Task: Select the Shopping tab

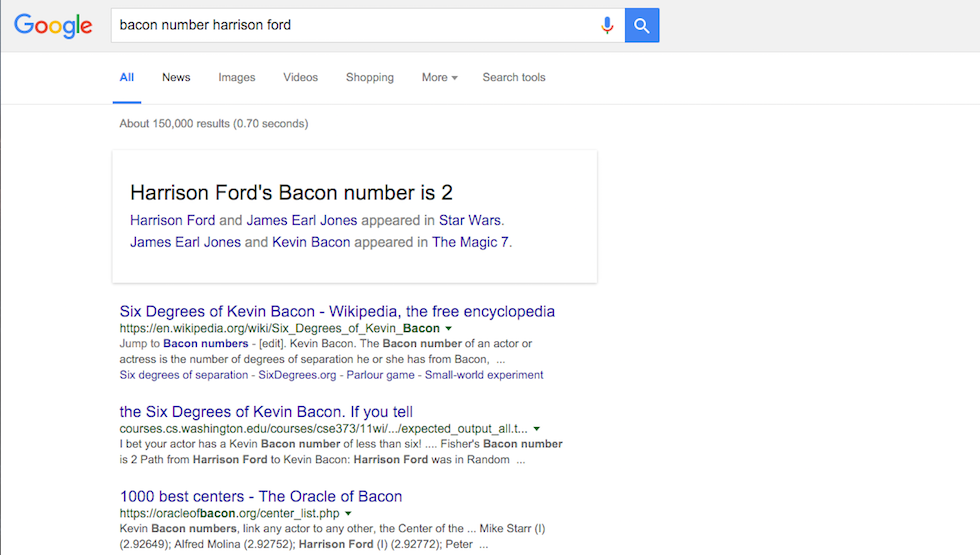Action: coord(370,77)
